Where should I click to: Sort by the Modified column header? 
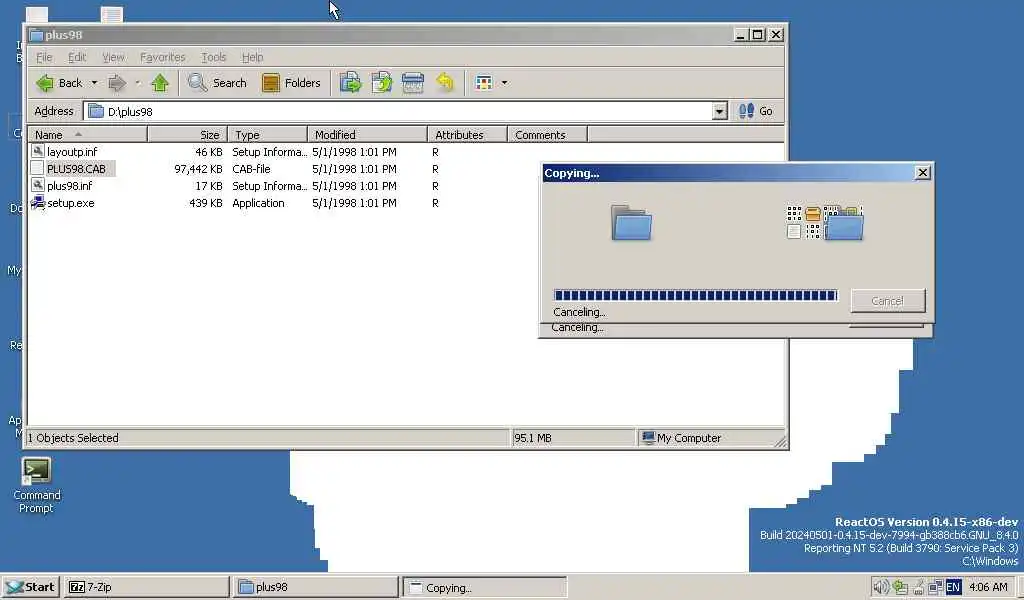(x=367, y=134)
